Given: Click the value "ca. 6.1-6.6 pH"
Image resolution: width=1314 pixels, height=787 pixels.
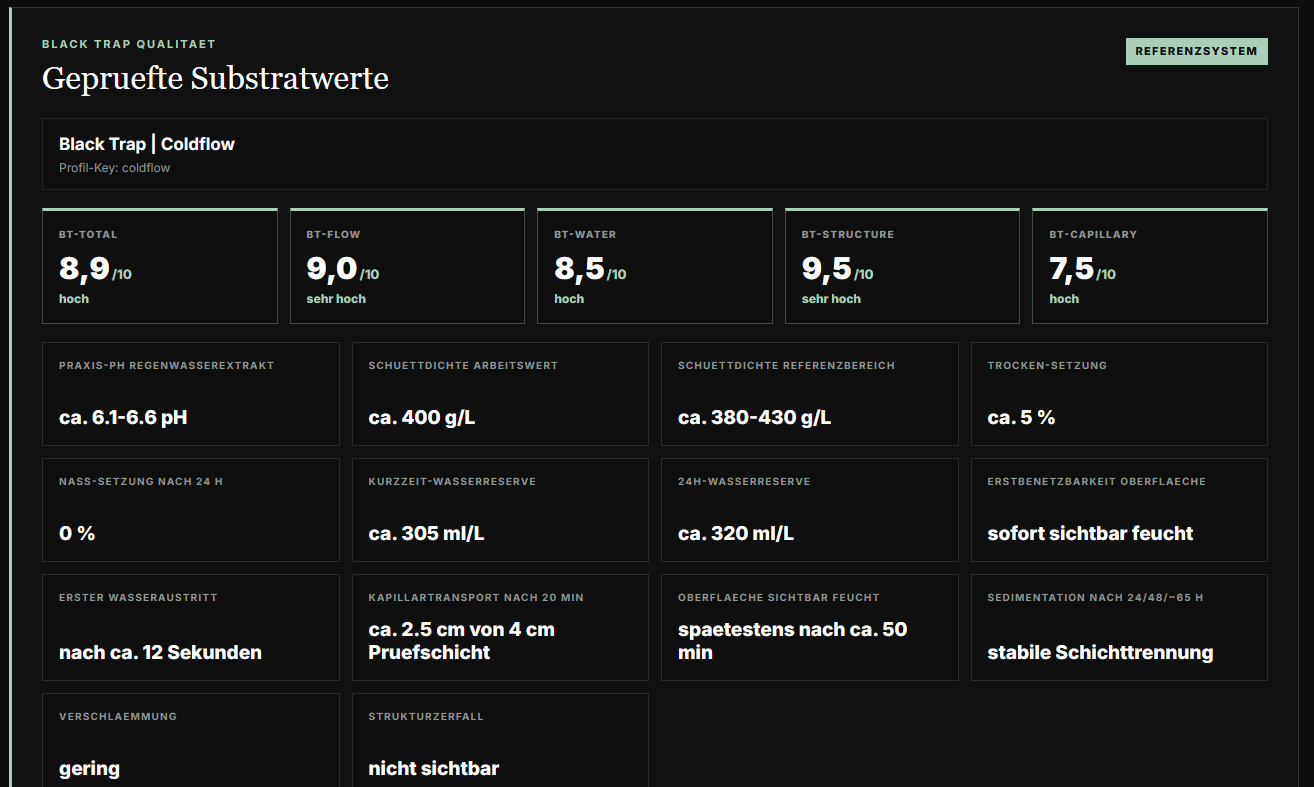Looking at the screenshot, I should [123, 417].
